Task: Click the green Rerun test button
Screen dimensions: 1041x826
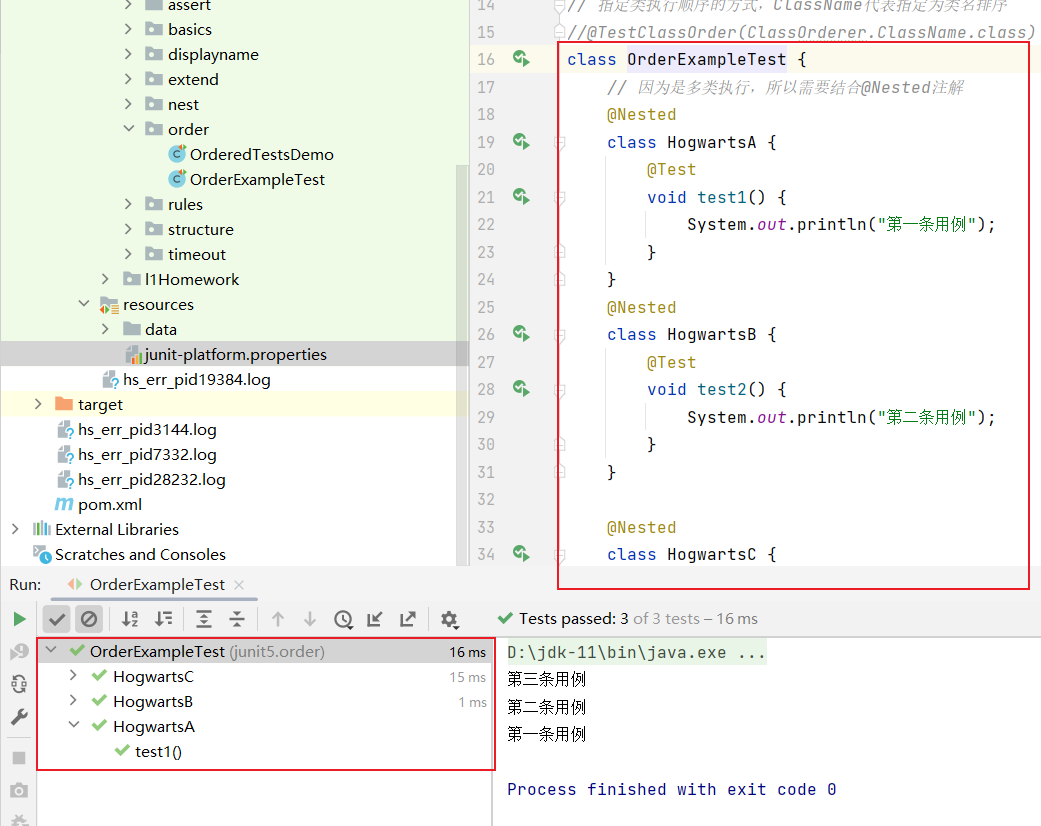Action: pyautogui.click(x=19, y=619)
